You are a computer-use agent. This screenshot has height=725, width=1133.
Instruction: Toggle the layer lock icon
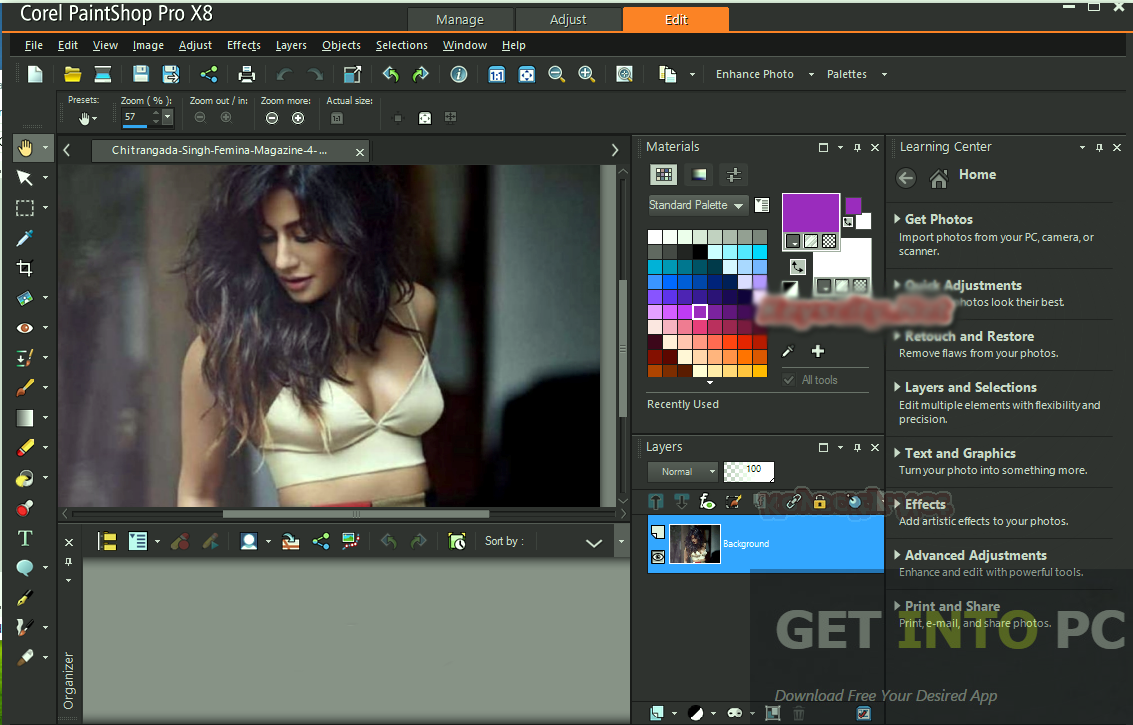(819, 501)
